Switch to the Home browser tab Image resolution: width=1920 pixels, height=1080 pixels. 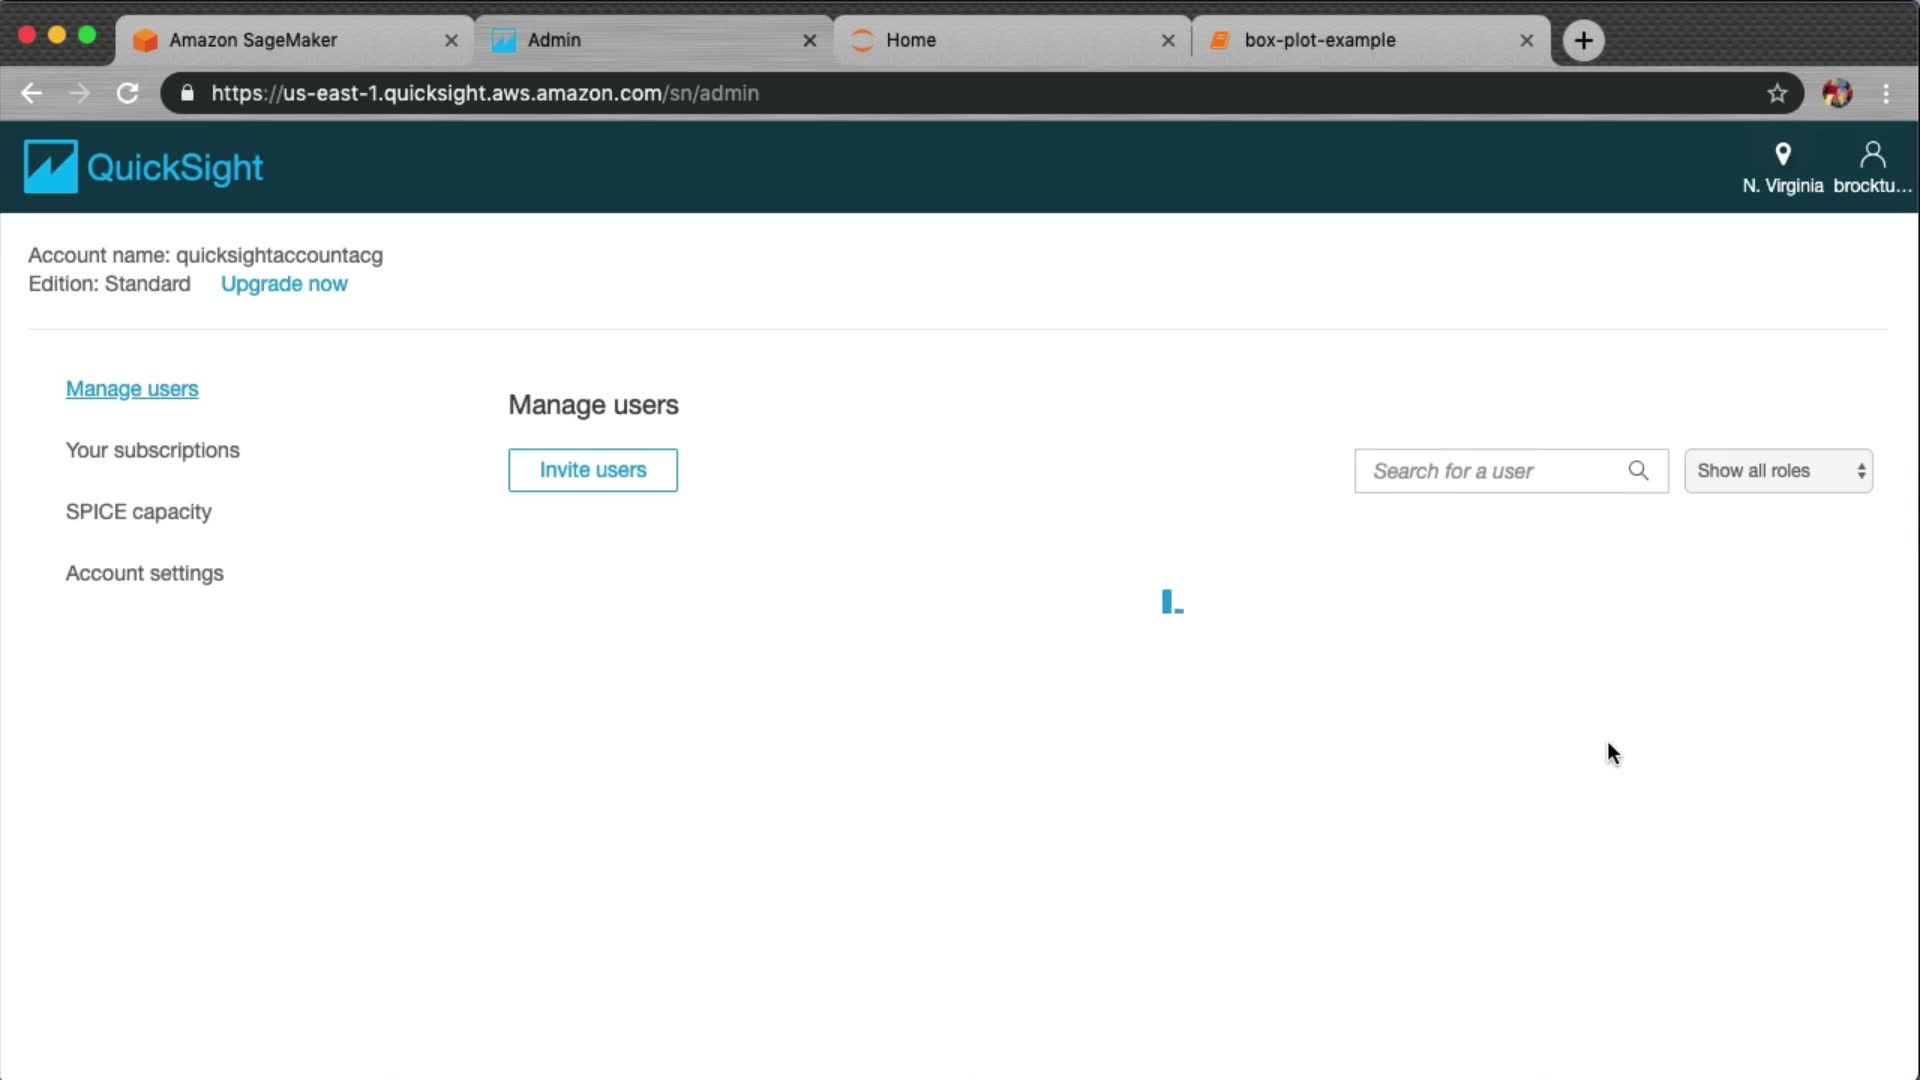[x=910, y=40]
